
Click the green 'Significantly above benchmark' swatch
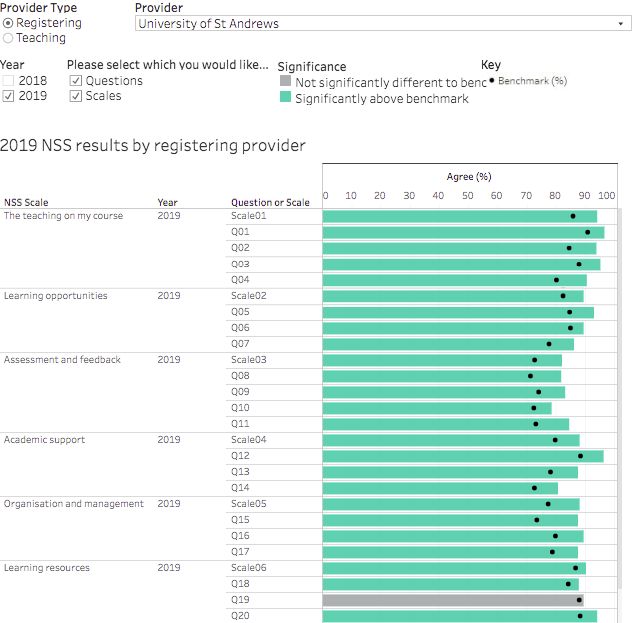(x=285, y=99)
